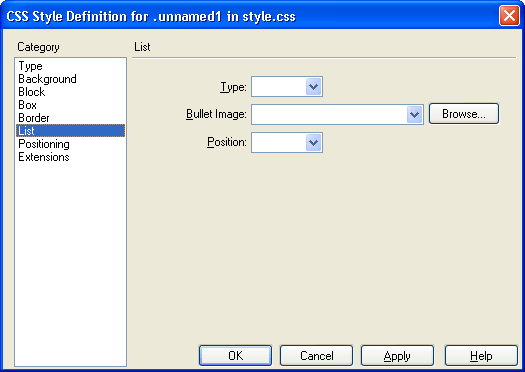
Task: Switch to the Border category
Action: click(x=34, y=118)
